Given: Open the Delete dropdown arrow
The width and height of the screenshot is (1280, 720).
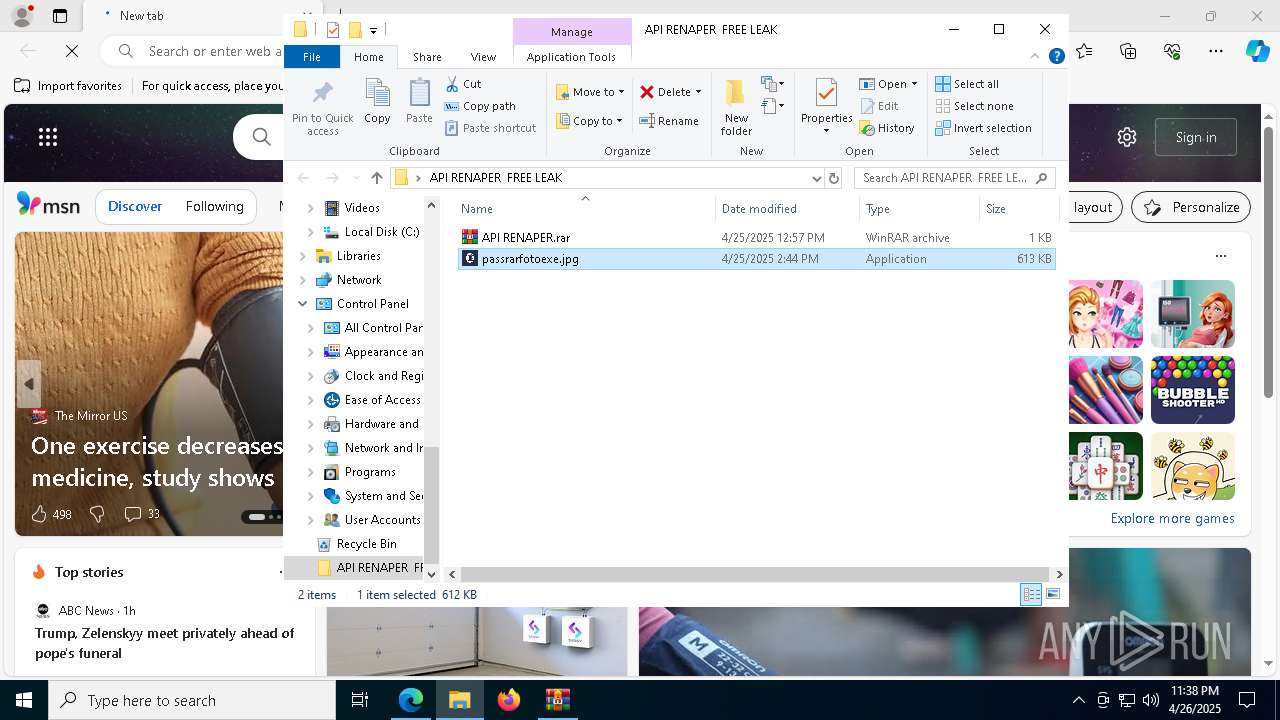Looking at the screenshot, I should pyautogui.click(x=698, y=92).
